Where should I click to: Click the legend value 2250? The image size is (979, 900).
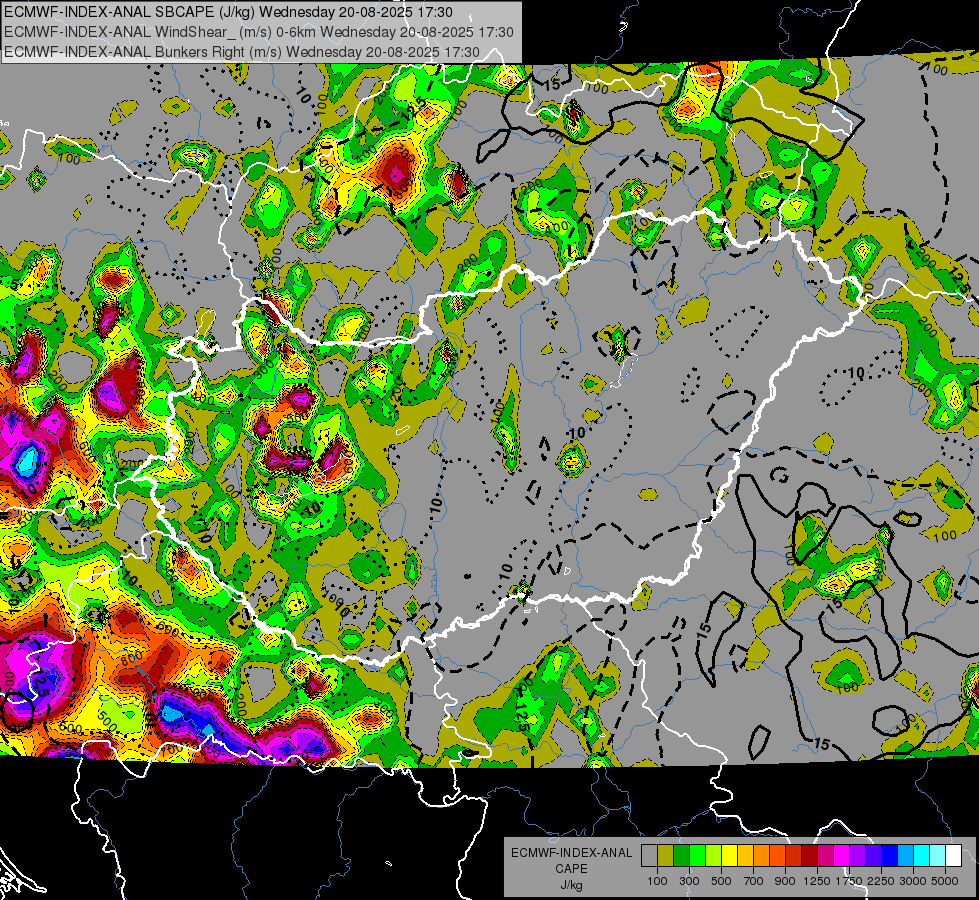pos(881,881)
